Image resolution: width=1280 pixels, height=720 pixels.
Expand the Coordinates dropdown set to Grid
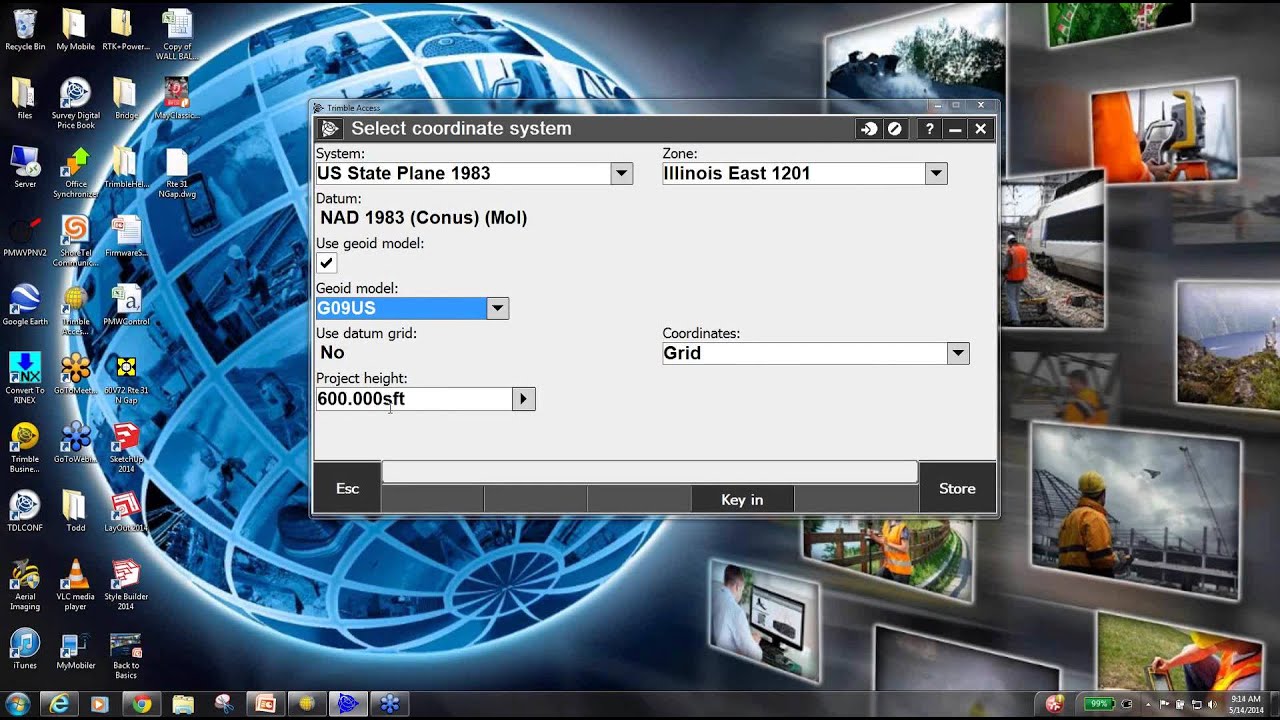(x=958, y=353)
